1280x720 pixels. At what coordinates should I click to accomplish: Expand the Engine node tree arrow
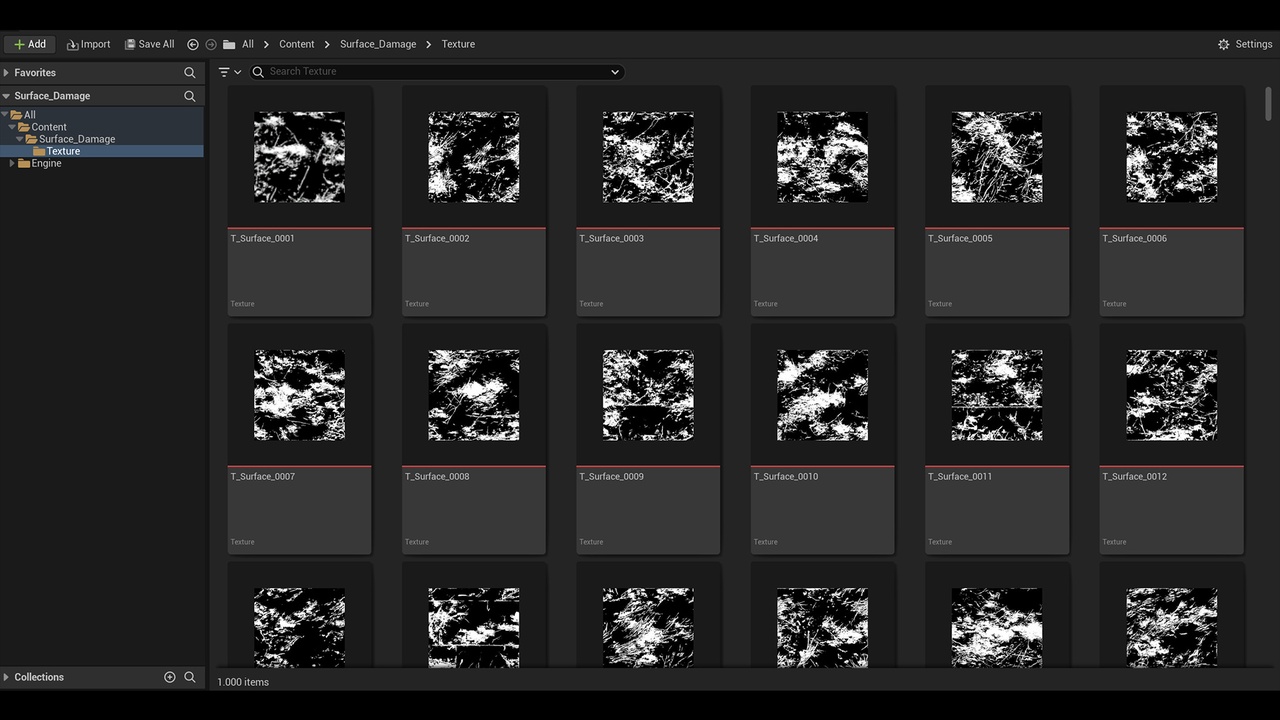click(12, 163)
